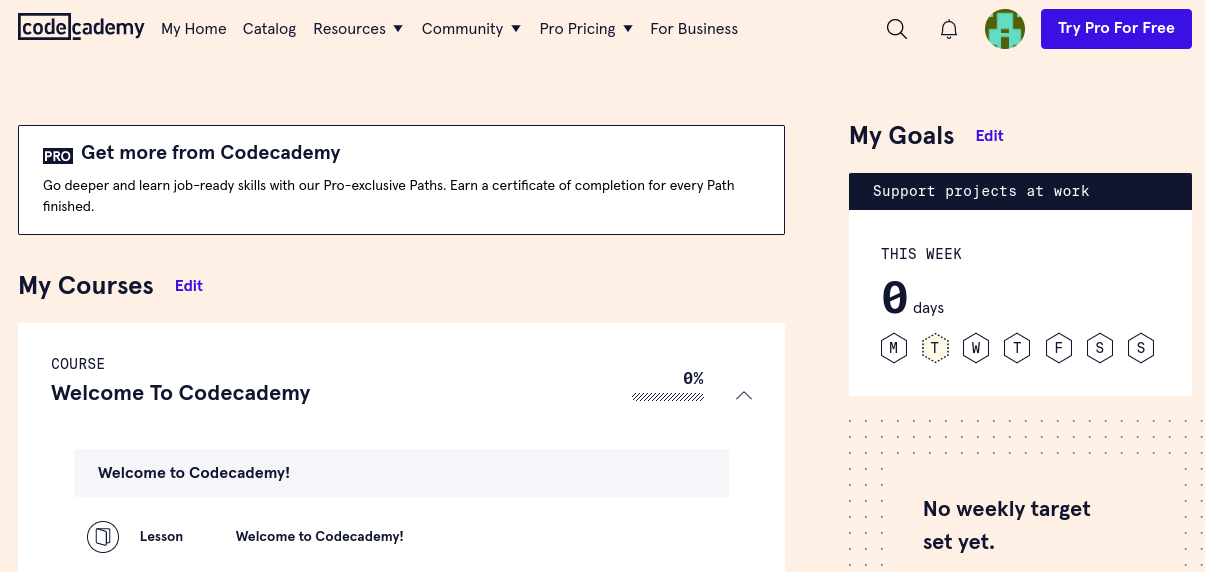Open the search icon

[x=897, y=29]
